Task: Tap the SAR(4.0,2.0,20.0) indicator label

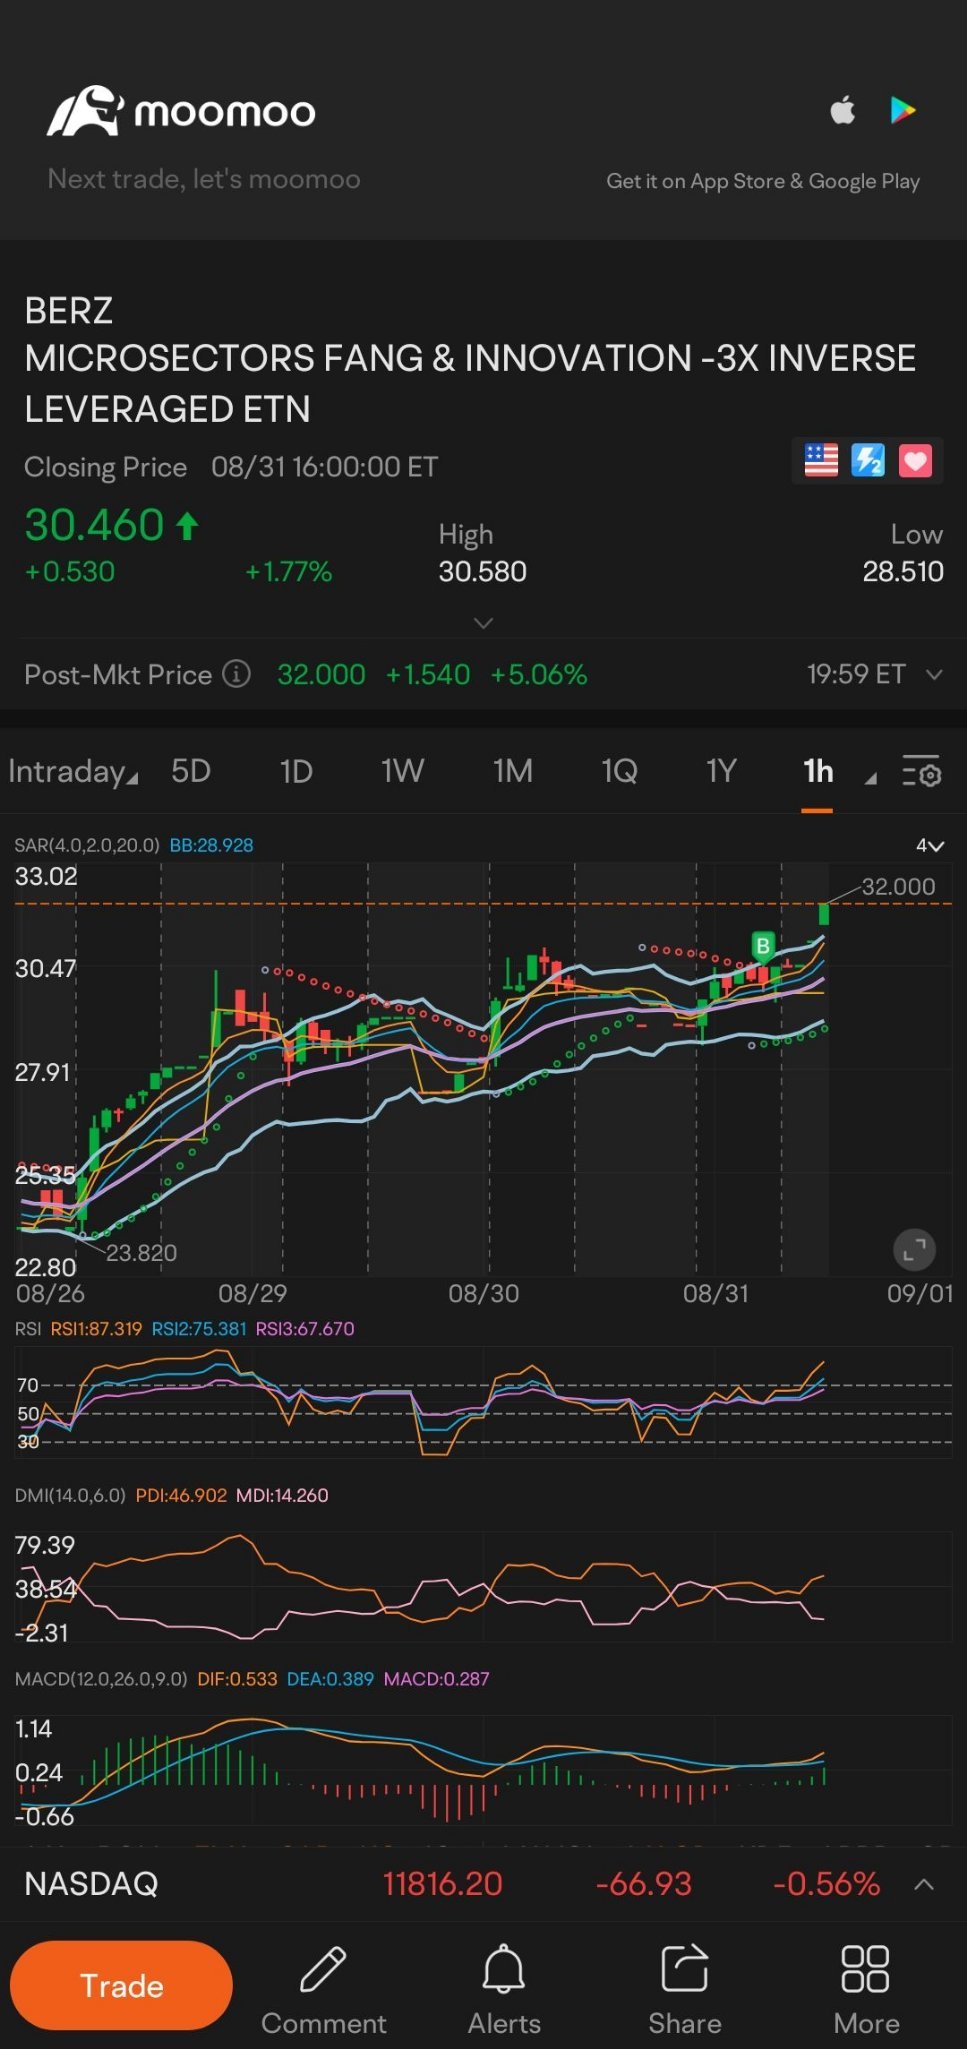Action: pos(87,845)
